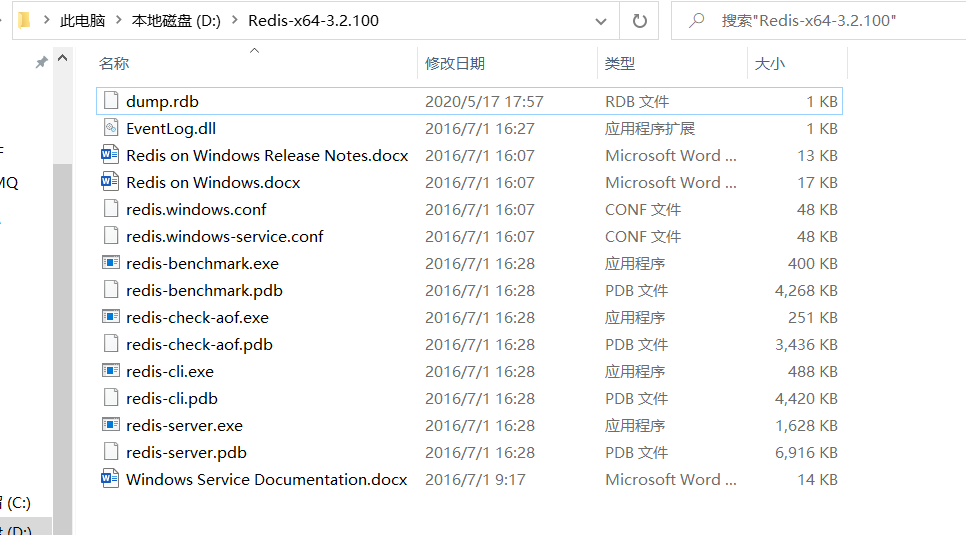The image size is (966, 535).
Task: Open the address bar history dropdown
Action: coord(601,22)
